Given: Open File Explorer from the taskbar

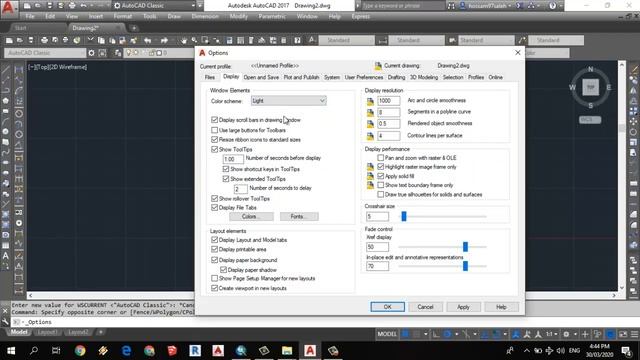Looking at the screenshot, I should 287,350.
